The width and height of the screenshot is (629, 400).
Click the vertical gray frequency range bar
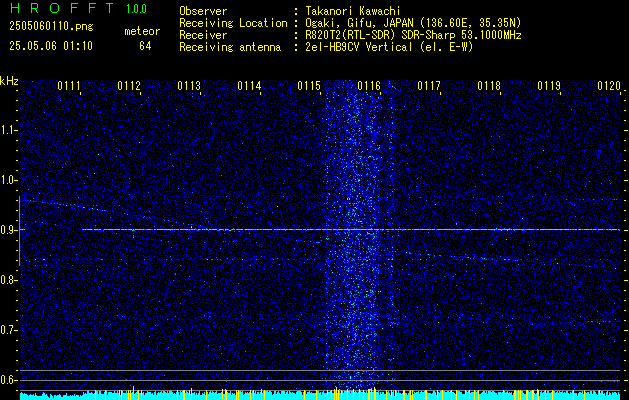click(19, 231)
